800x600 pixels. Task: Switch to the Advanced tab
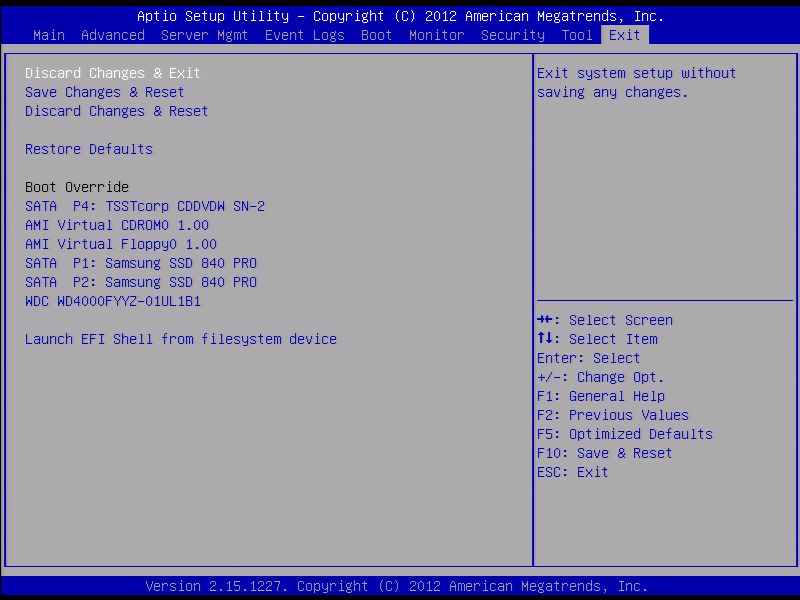(x=113, y=35)
